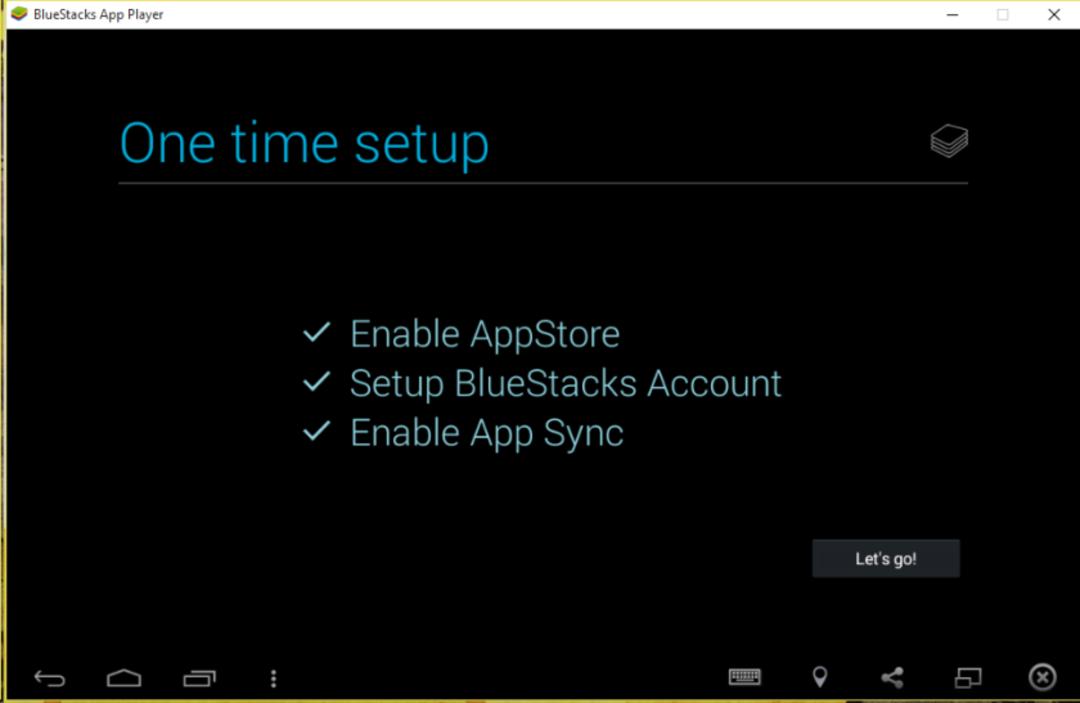Click the Android back arrow icon
Viewport: 1080px width, 703px height.
[50, 679]
